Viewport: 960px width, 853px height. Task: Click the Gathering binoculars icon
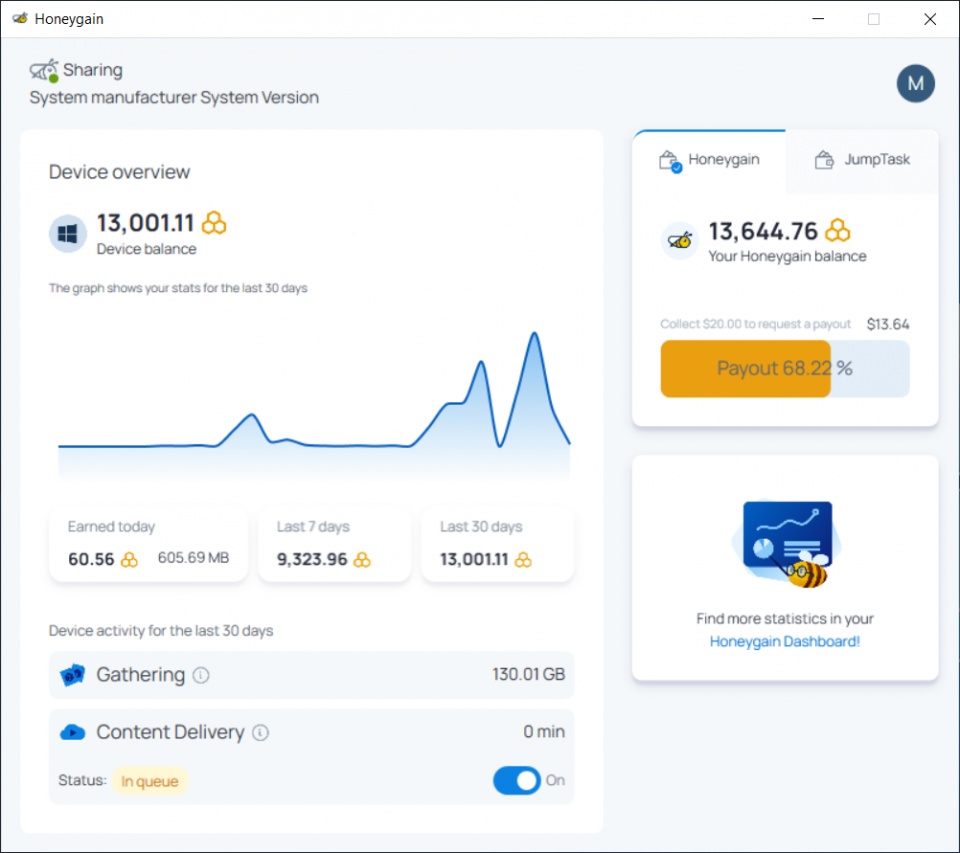pos(72,675)
